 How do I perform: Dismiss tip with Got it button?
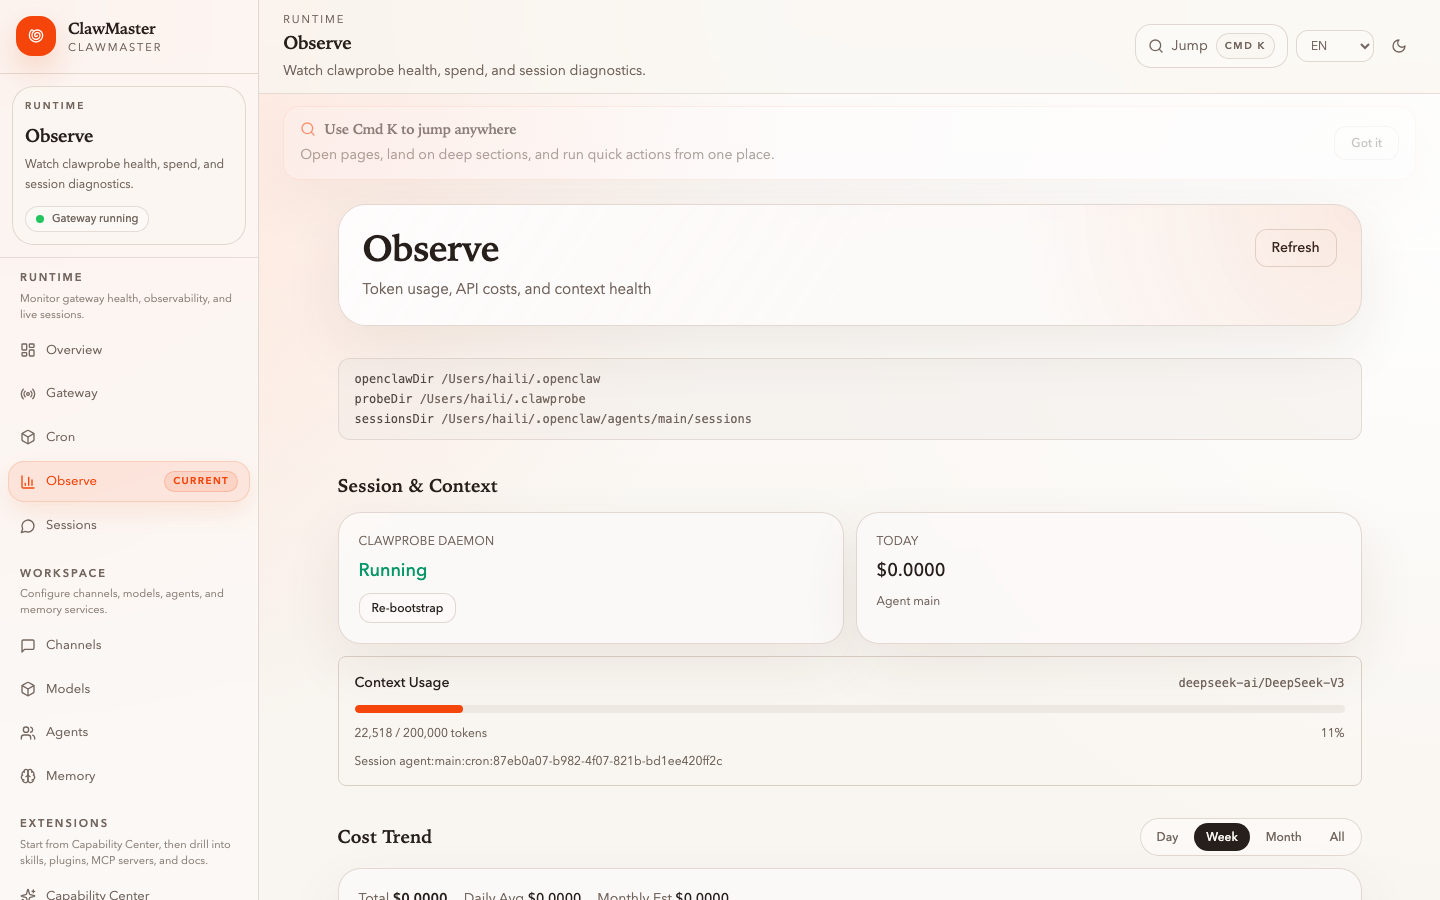point(1366,143)
